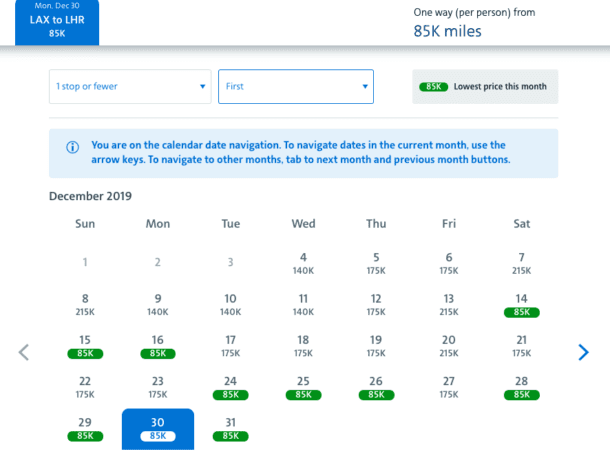
Task: Select Tuesday December 24 date
Action: [230, 387]
